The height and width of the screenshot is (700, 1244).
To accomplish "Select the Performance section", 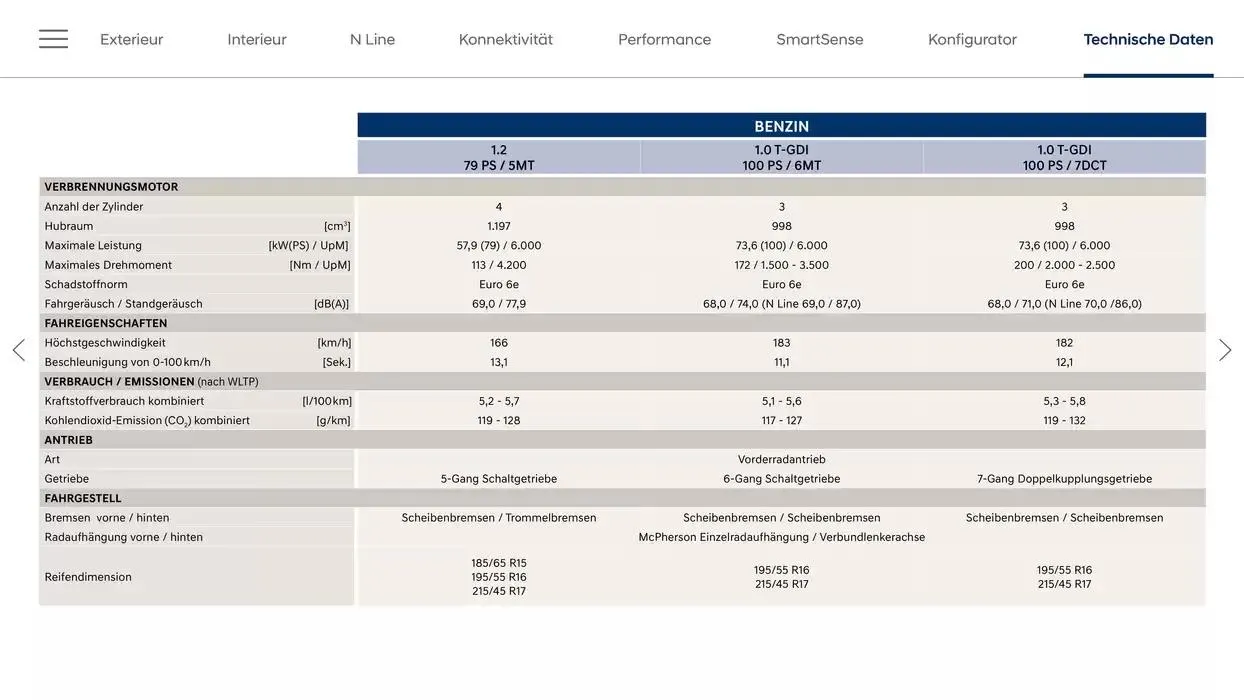I will 664,38.
